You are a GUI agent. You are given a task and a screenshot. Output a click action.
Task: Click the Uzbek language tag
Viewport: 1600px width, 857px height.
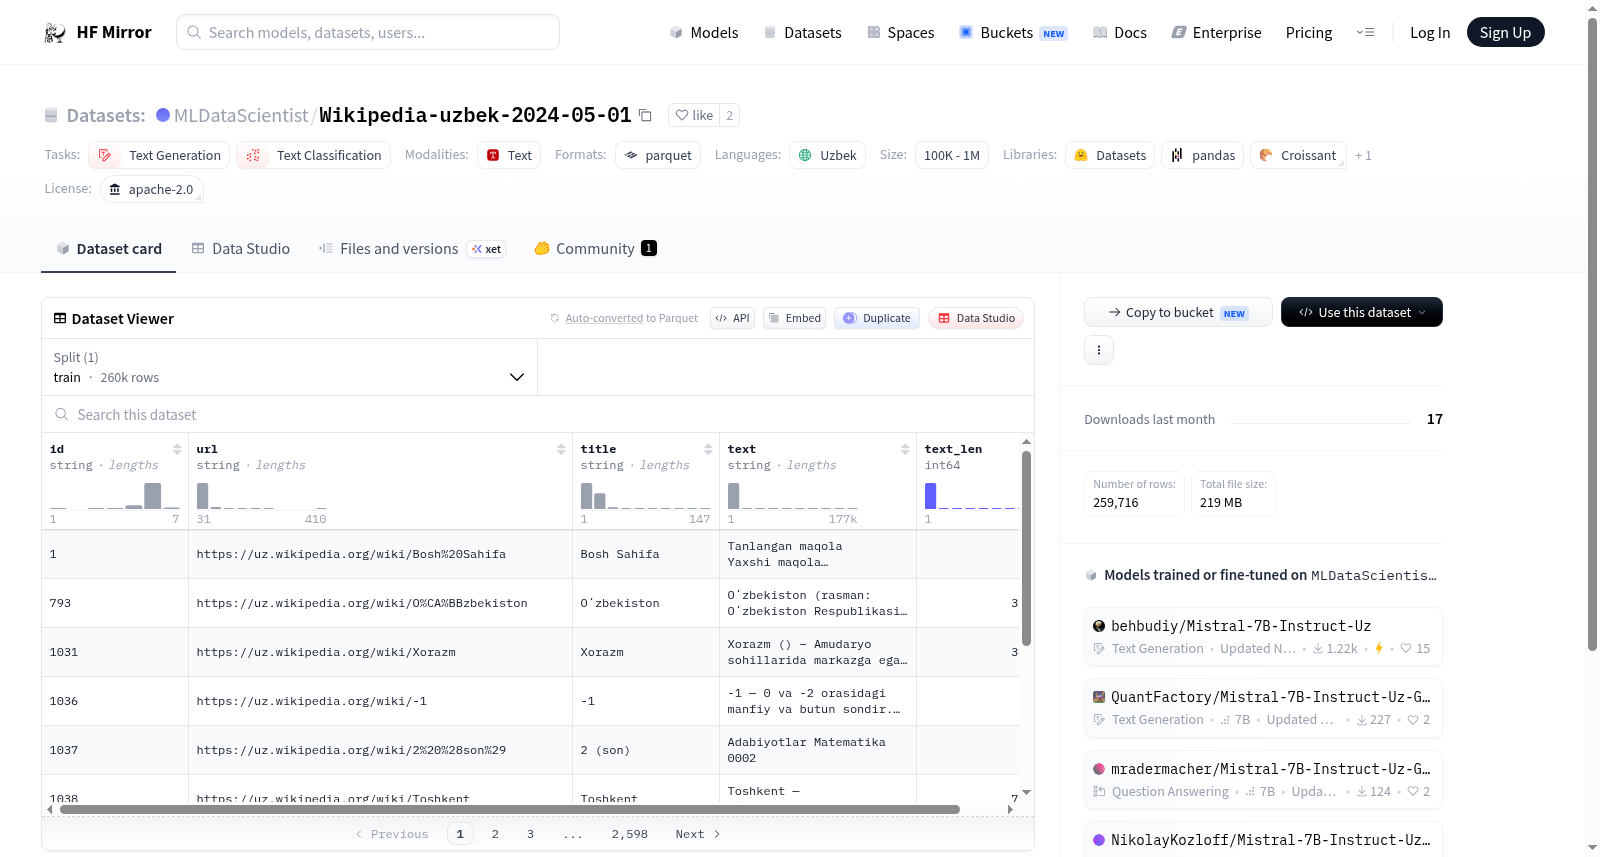pos(827,155)
